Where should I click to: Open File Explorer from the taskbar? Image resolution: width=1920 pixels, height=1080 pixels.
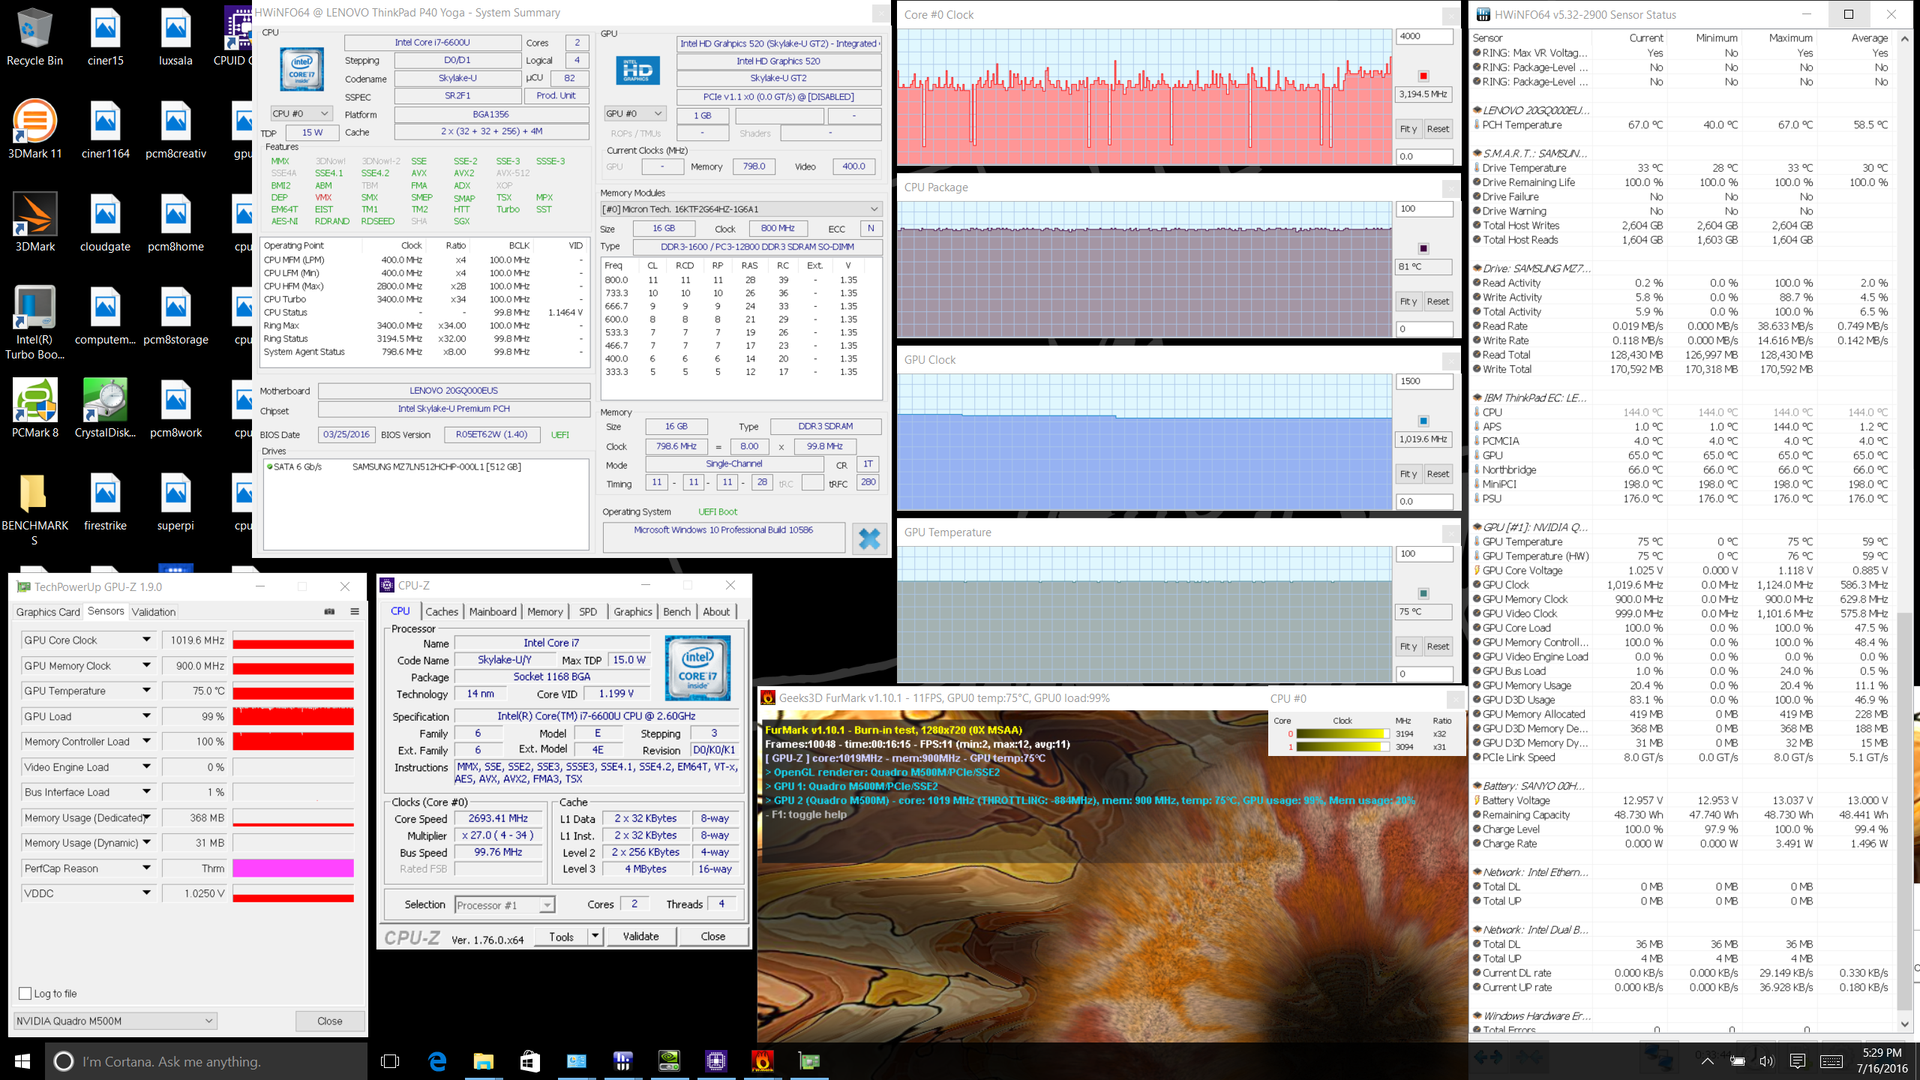(483, 1061)
